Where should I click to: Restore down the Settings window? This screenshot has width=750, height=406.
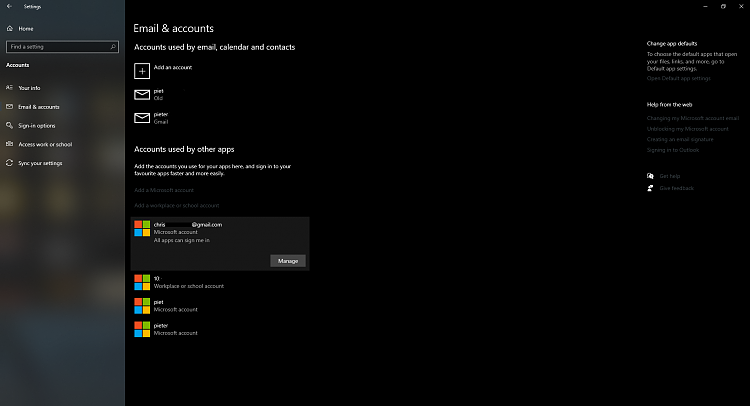[x=723, y=7]
